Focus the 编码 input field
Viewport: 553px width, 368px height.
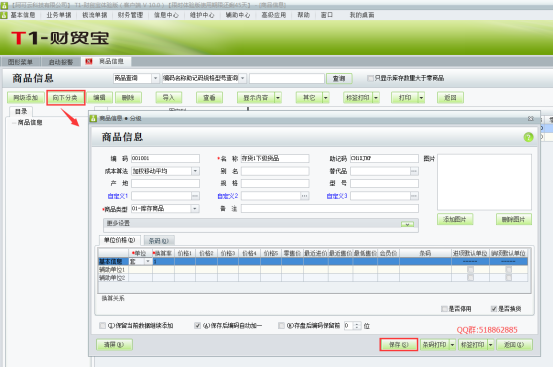coord(165,158)
